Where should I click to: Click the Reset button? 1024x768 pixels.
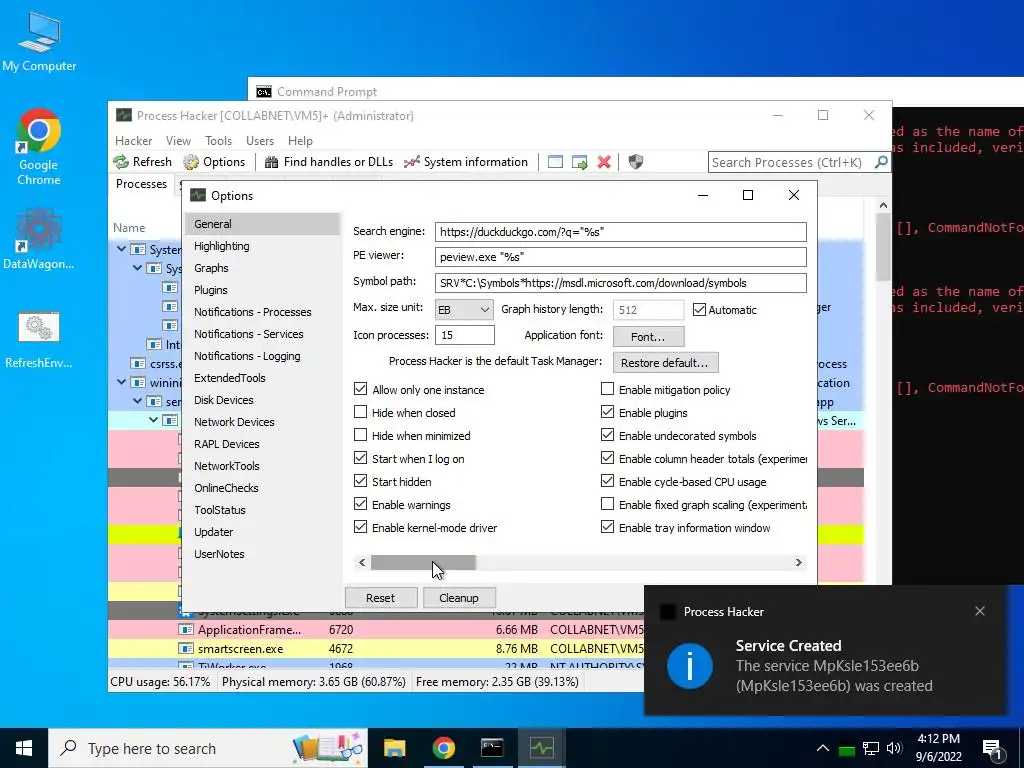click(381, 598)
